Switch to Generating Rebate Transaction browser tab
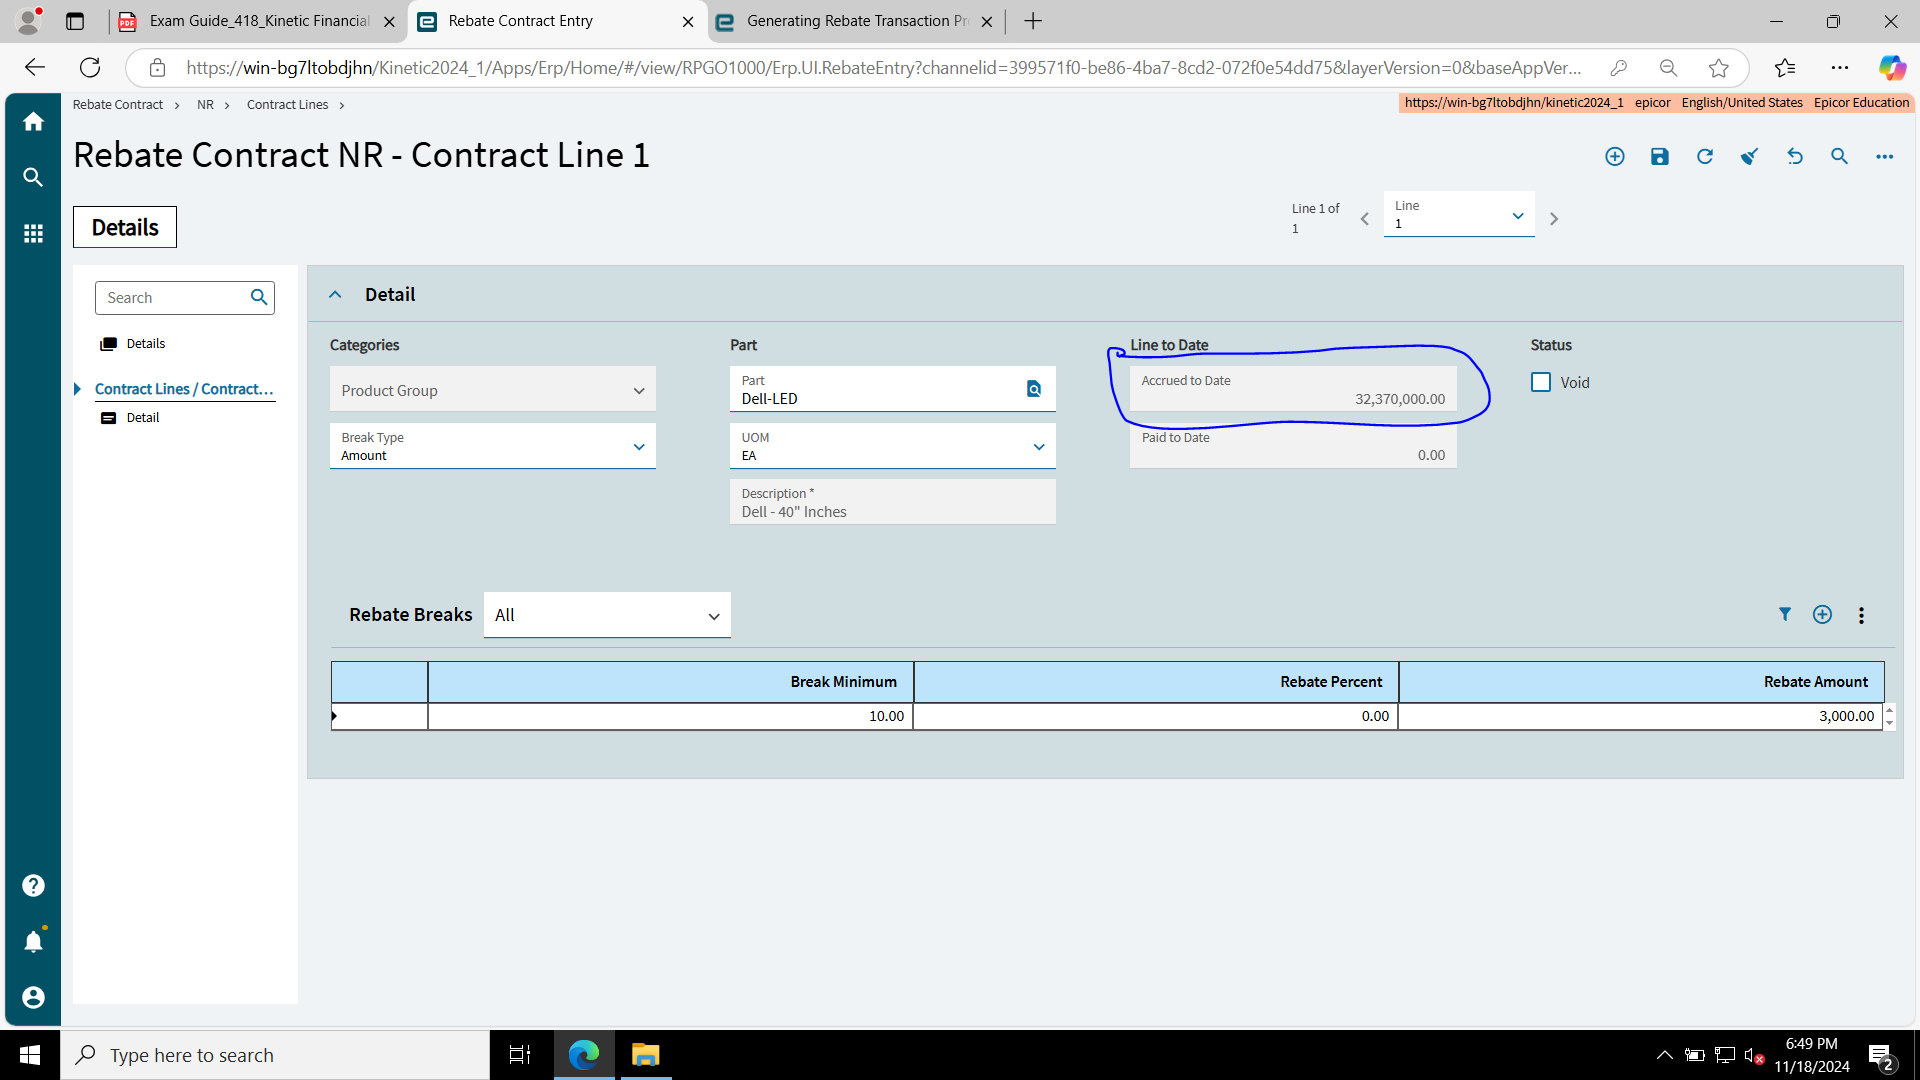Viewport: 1920px width, 1080px height. (x=857, y=21)
